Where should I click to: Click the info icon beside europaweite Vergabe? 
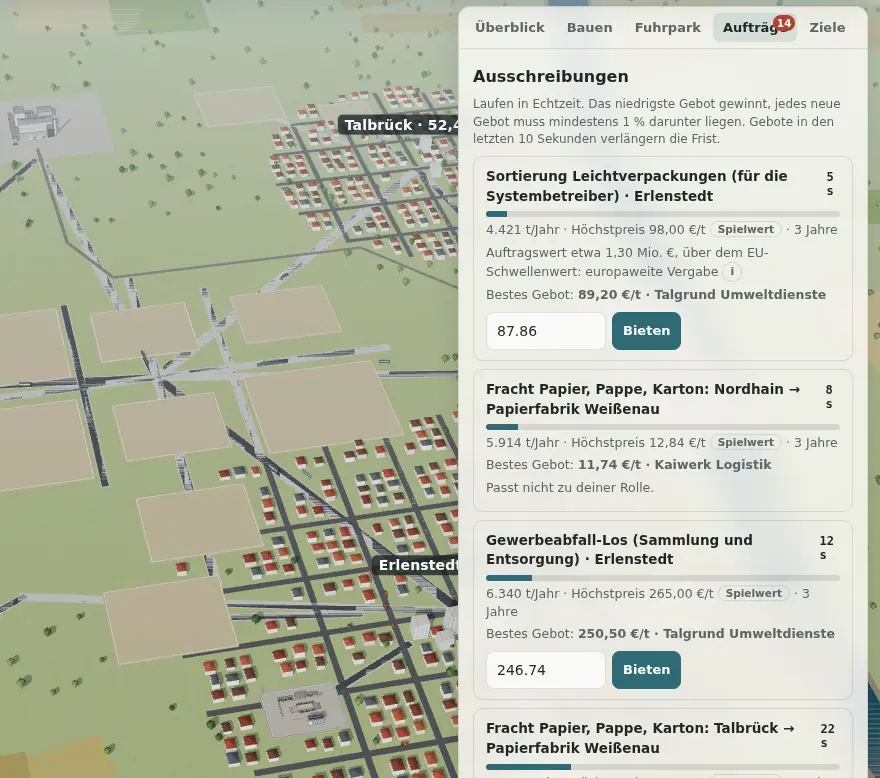(x=731, y=272)
